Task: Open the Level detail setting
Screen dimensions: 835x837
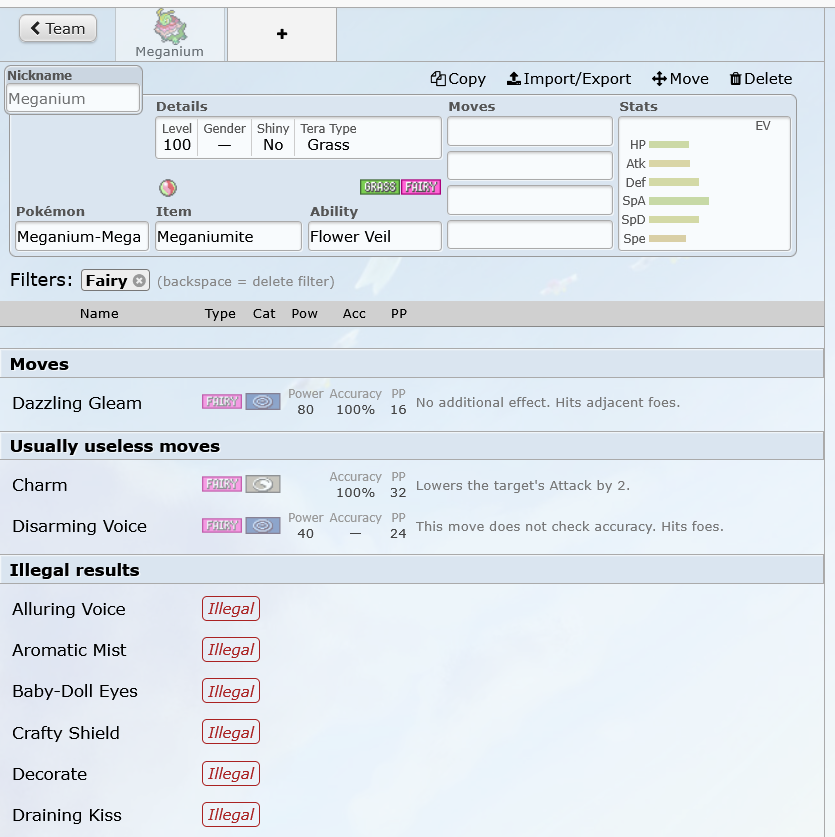Action: pyautogui.click(x=177, y=138)
